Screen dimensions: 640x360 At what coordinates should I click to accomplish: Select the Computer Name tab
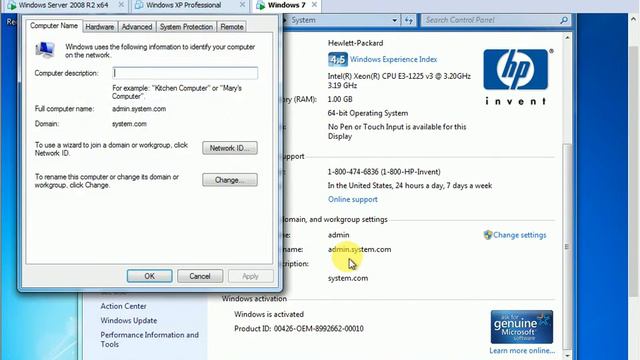click(x=54, y=26)
